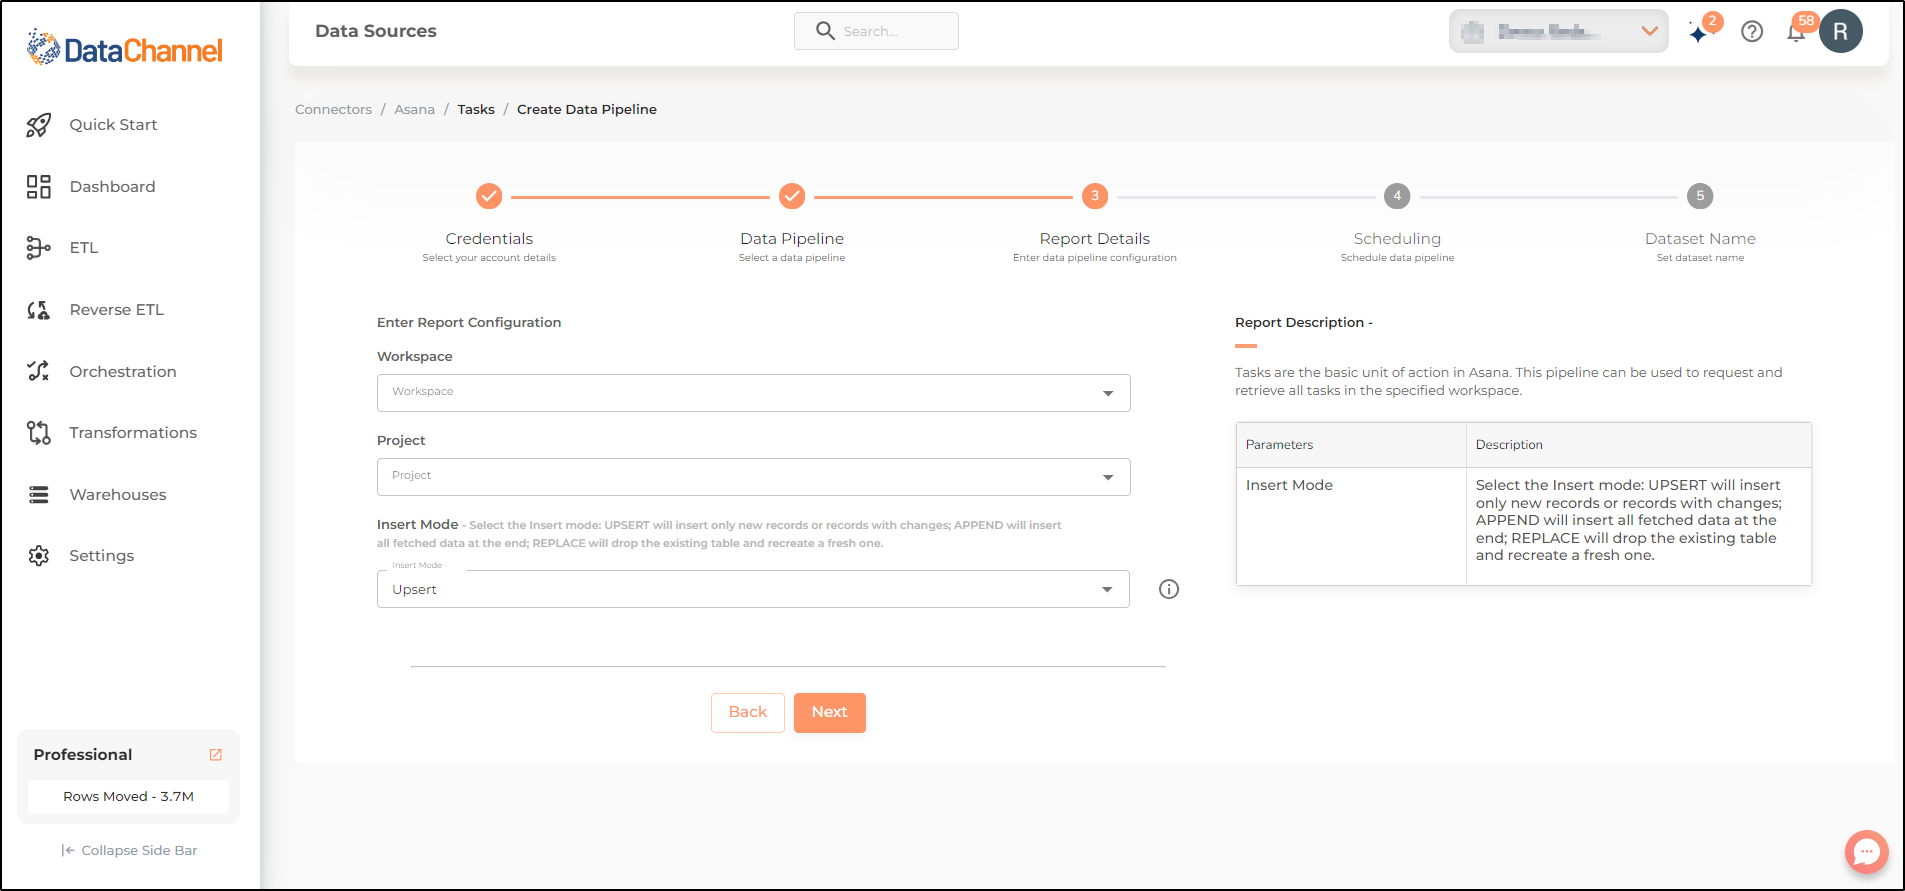Click the Credentials step checkmark
The height and width of the screenshot is (891, 1905).
click(x=489, y=196)
